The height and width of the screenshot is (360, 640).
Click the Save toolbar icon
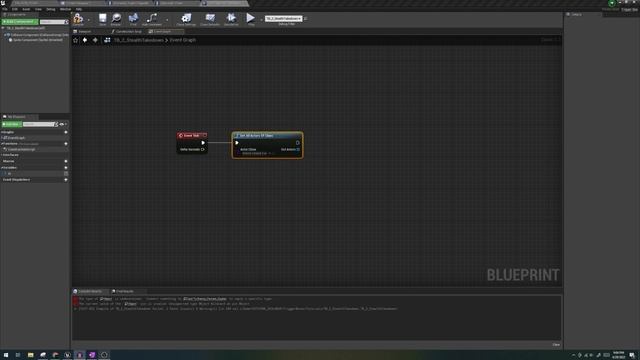102,19
